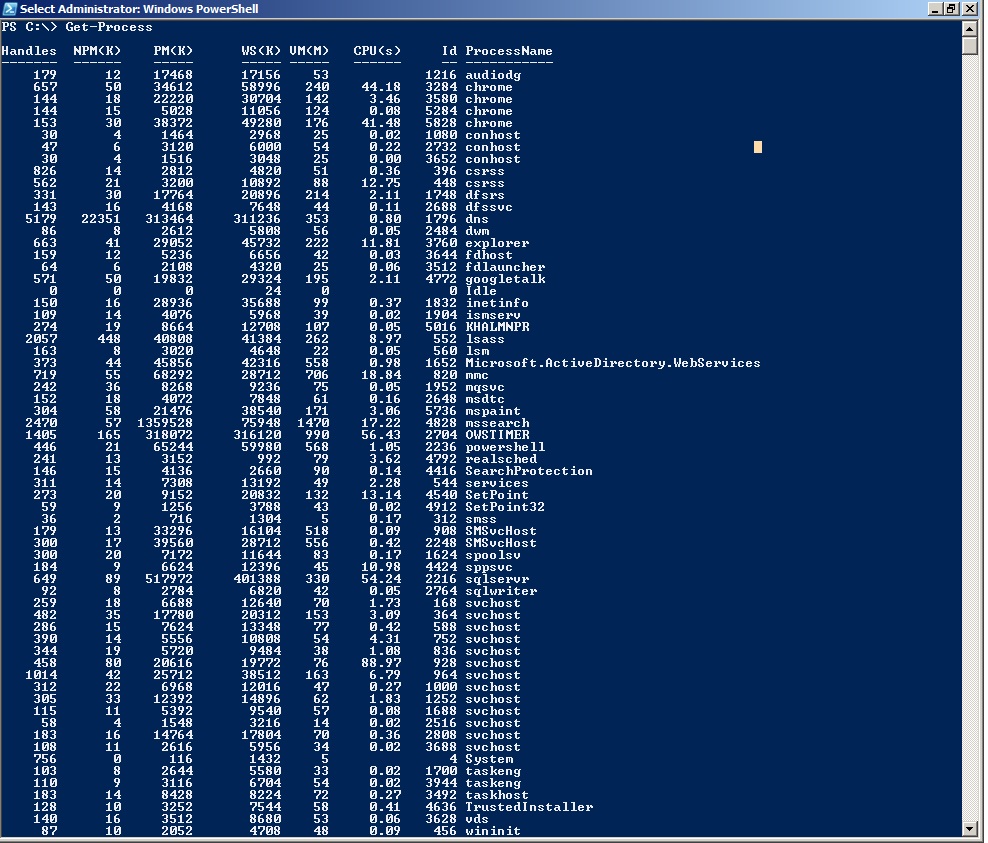Click the ProcessName column header
This screenshot has width=988, height=843.
(508, 51)
